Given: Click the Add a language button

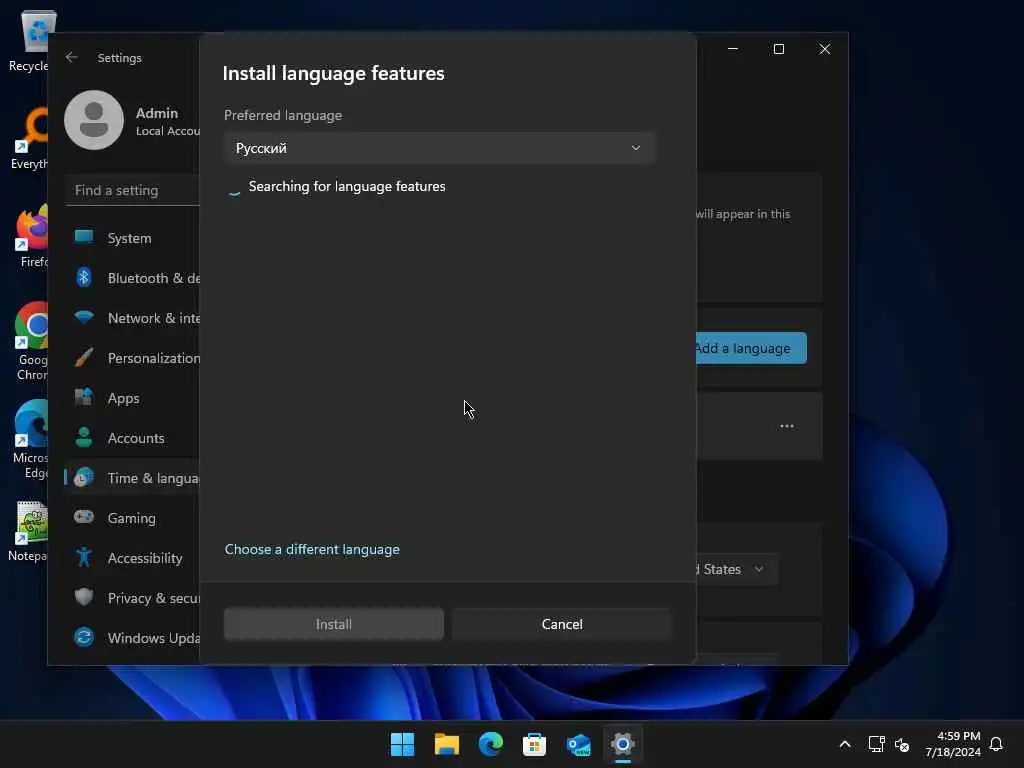Looking at the screenshot, I should coord(751,348).
